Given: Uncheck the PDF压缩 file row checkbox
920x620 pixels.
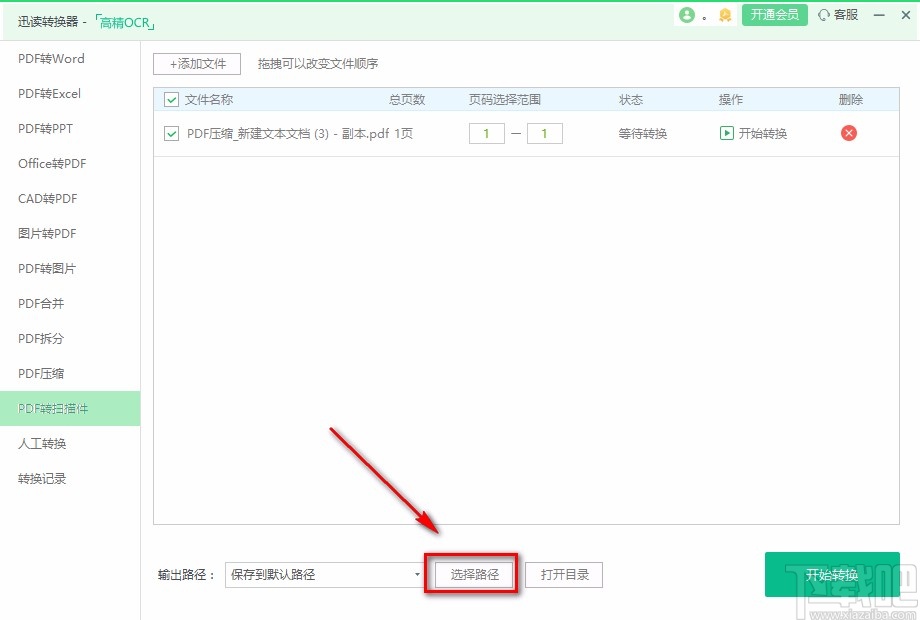Looking at the screenshot, I should tap(170, 132).
